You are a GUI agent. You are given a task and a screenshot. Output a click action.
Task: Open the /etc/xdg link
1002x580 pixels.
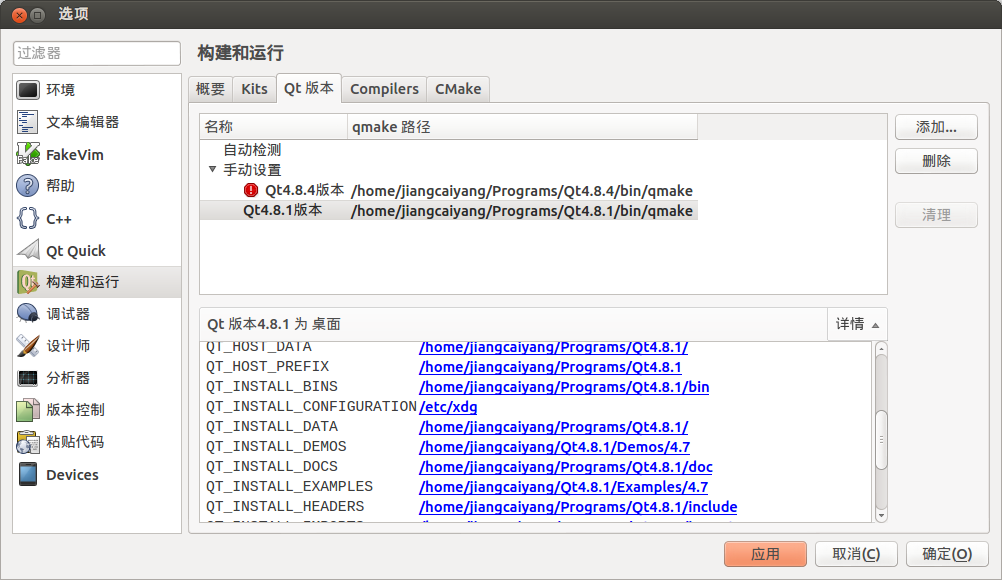tap(448, 406)
